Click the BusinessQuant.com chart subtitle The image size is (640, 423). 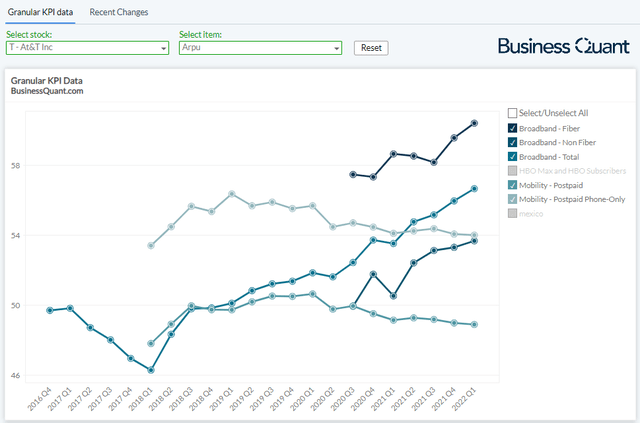point(47,91)
